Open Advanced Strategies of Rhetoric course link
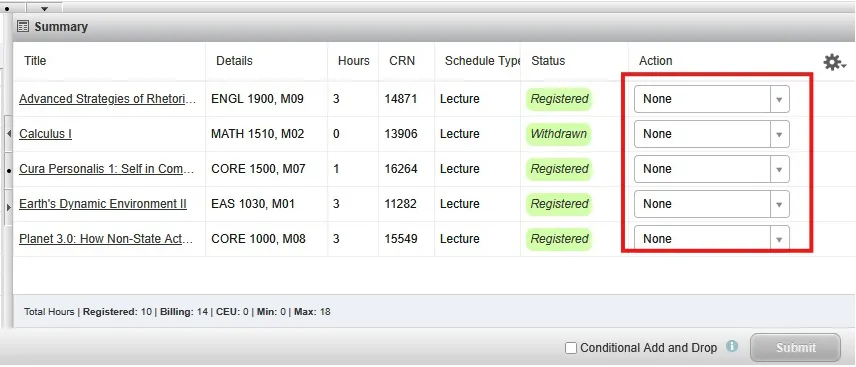Screen dimensions: 856x367 [107, 99]
